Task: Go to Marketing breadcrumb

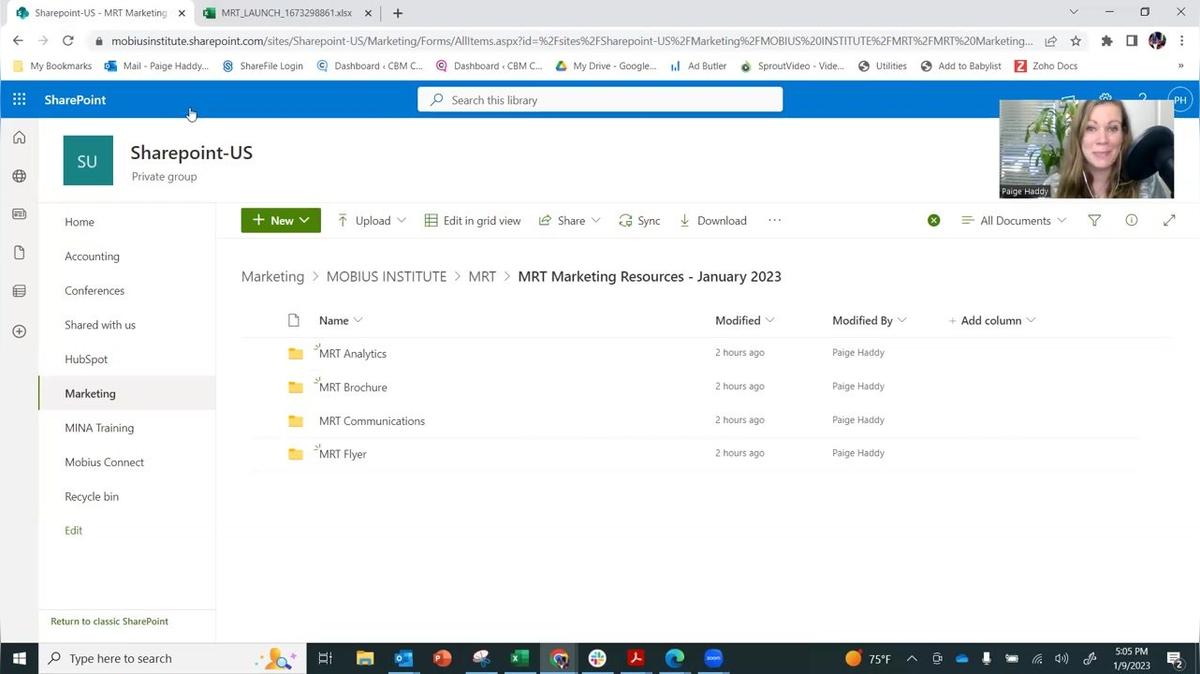Action: click(x=272, y=276)
